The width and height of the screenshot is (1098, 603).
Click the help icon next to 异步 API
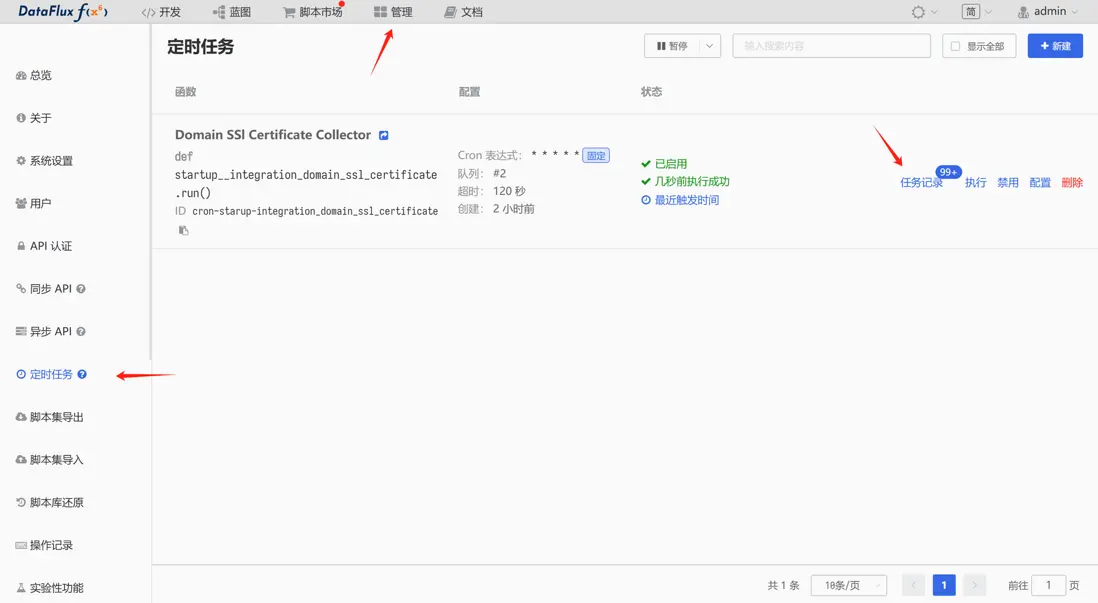(81, 331)
